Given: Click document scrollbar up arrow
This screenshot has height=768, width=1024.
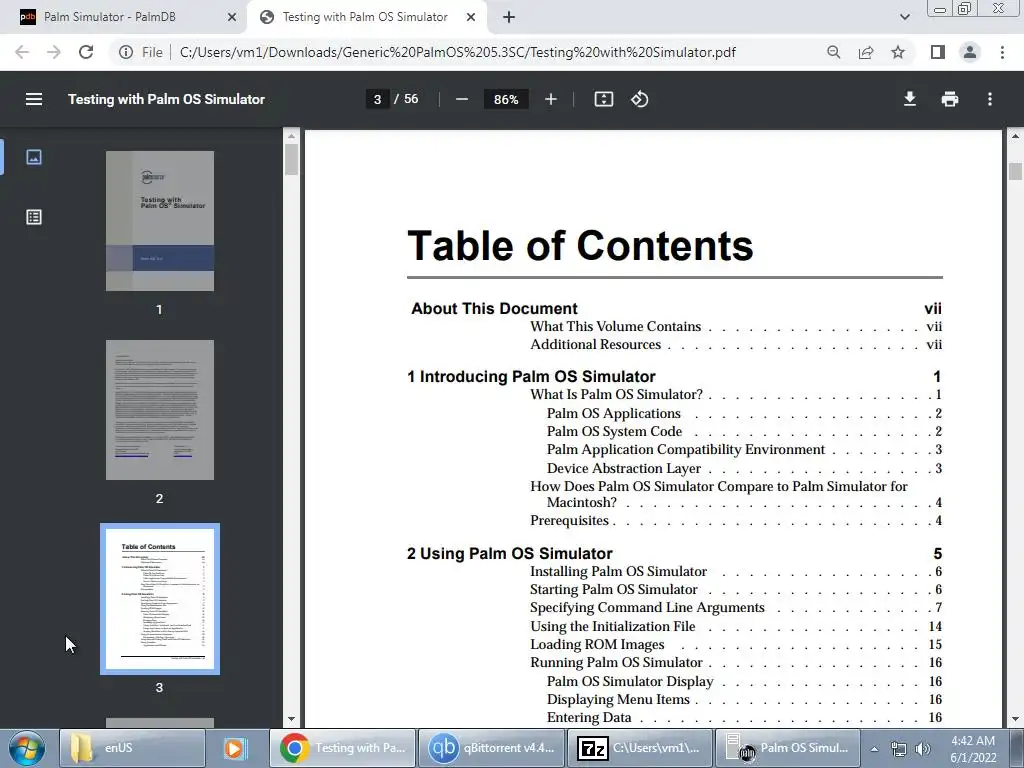Looking at the screenshot, I should [1015, 136].
